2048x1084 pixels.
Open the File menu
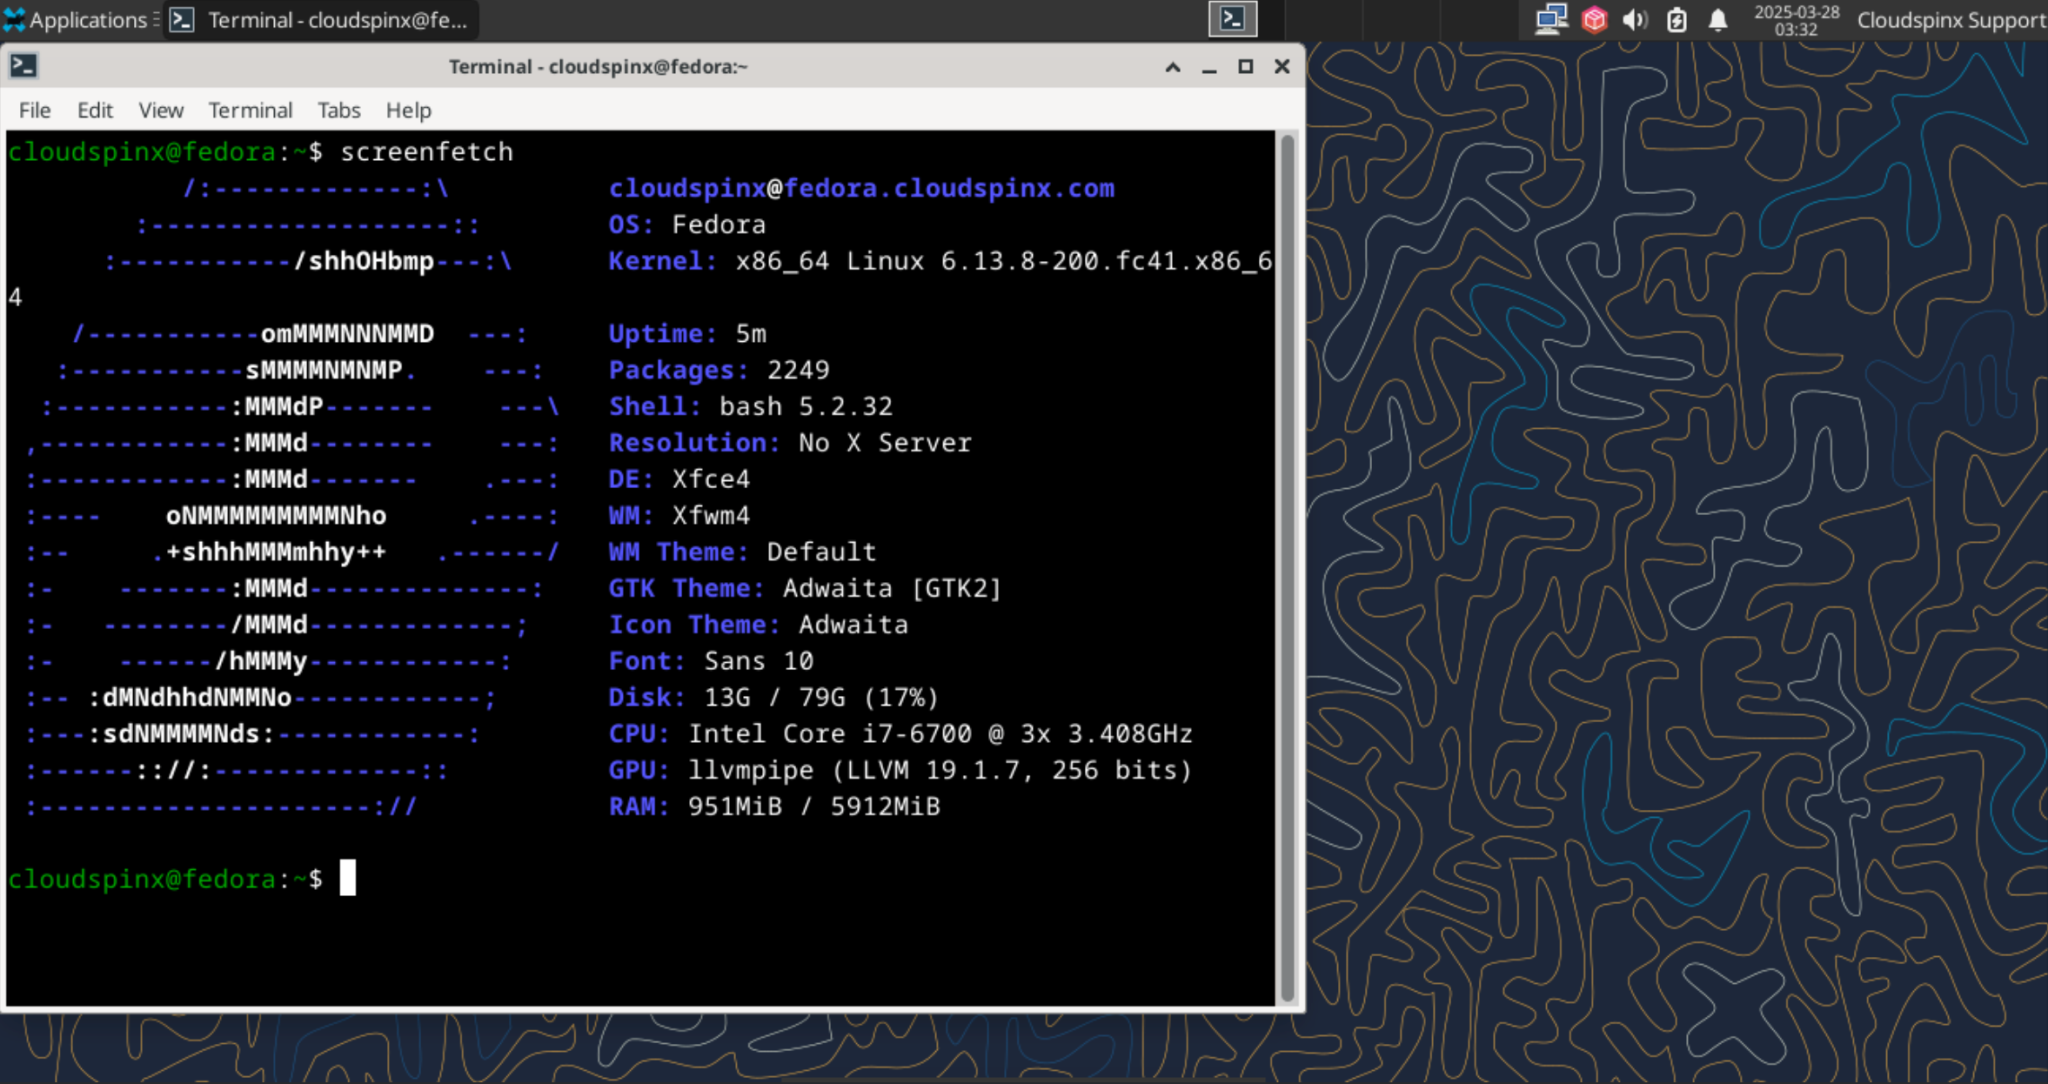34,110
